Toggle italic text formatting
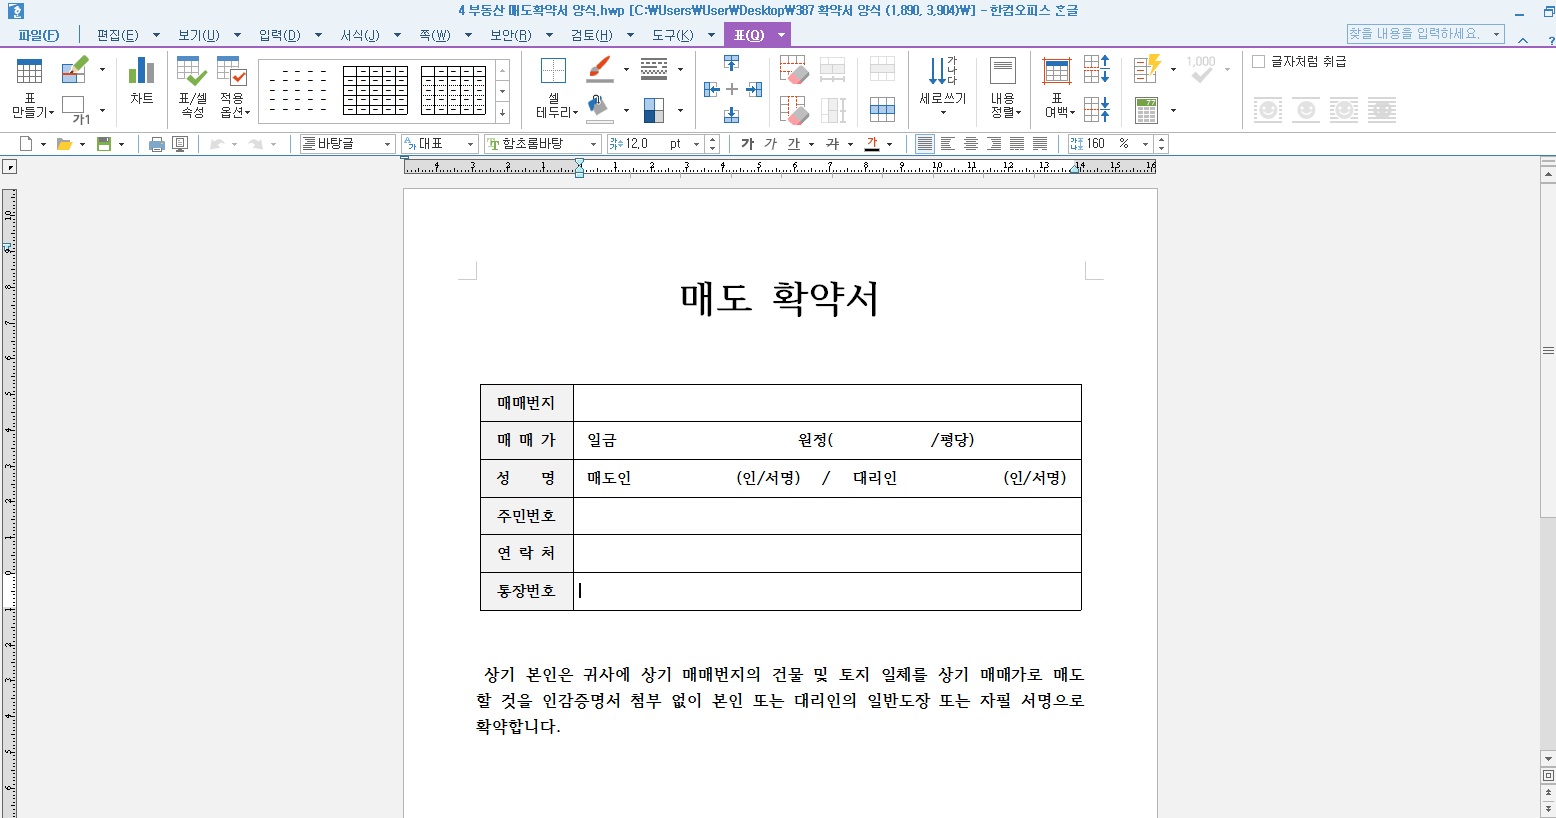 coord(770,144)
